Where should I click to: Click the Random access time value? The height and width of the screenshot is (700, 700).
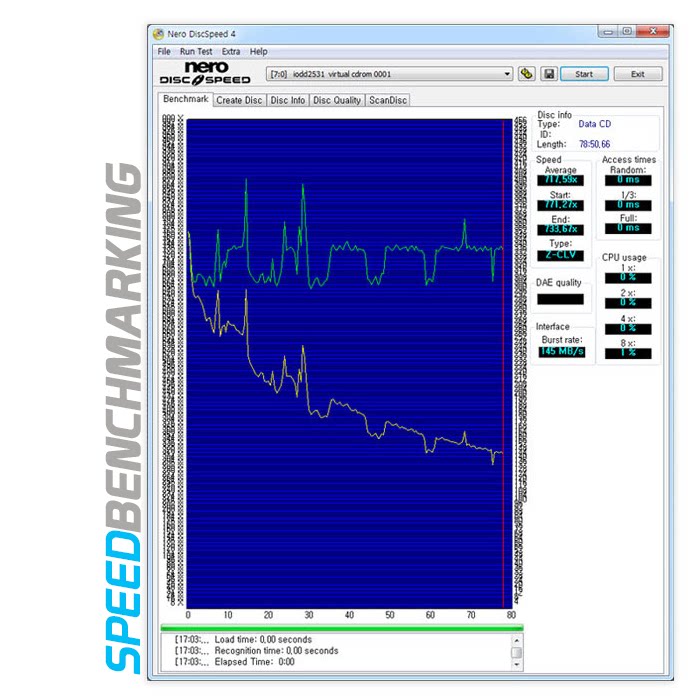tap(628, 180)
